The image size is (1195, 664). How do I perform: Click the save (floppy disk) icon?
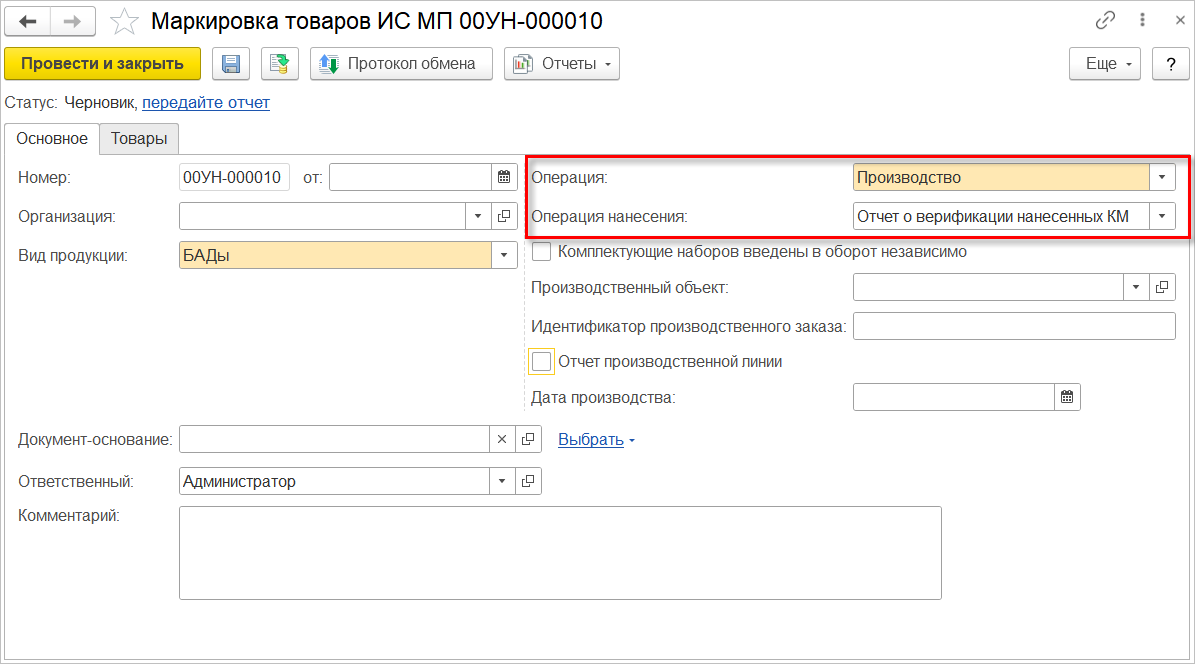231,64
